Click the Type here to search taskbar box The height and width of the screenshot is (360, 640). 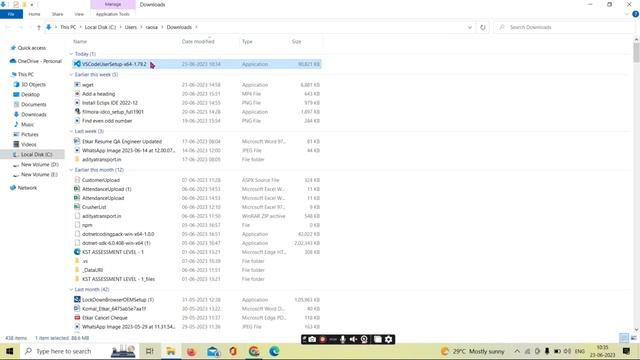click(64, 351)
